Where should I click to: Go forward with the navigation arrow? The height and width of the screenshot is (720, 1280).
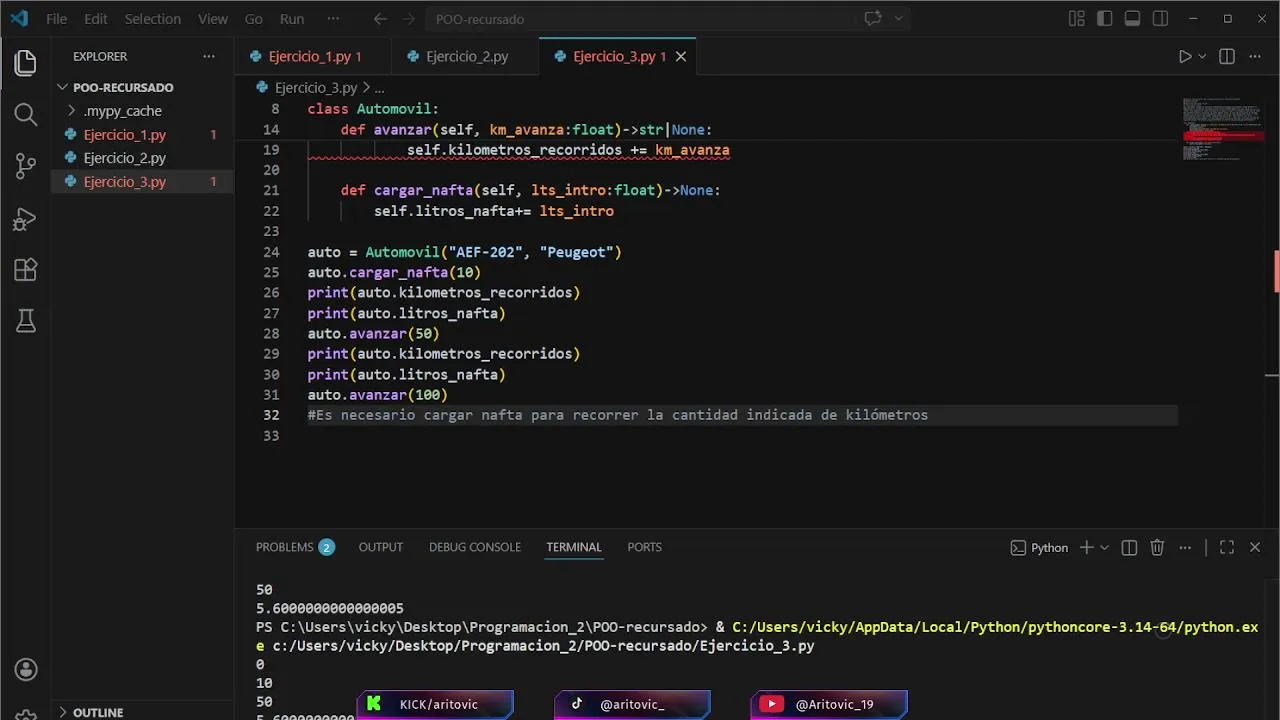[408, 18]
